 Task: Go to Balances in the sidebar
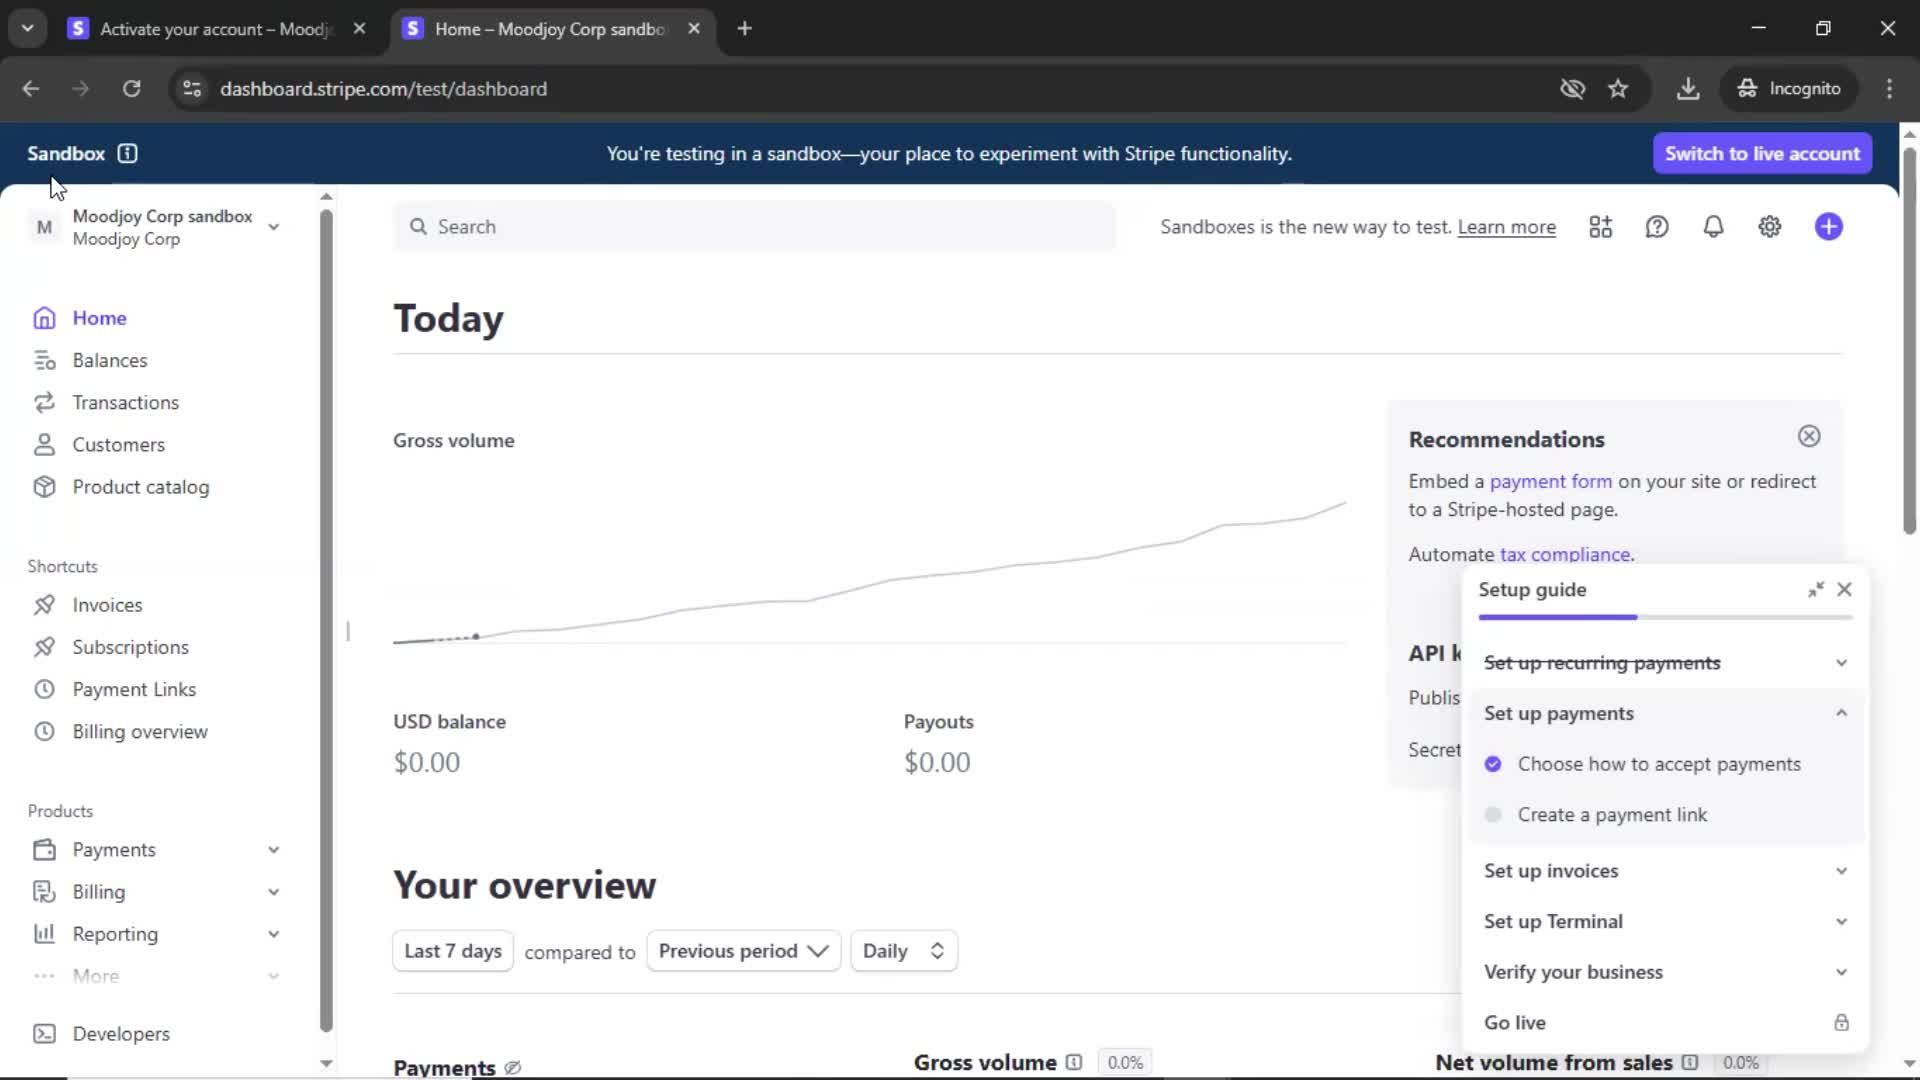(110, 360)
